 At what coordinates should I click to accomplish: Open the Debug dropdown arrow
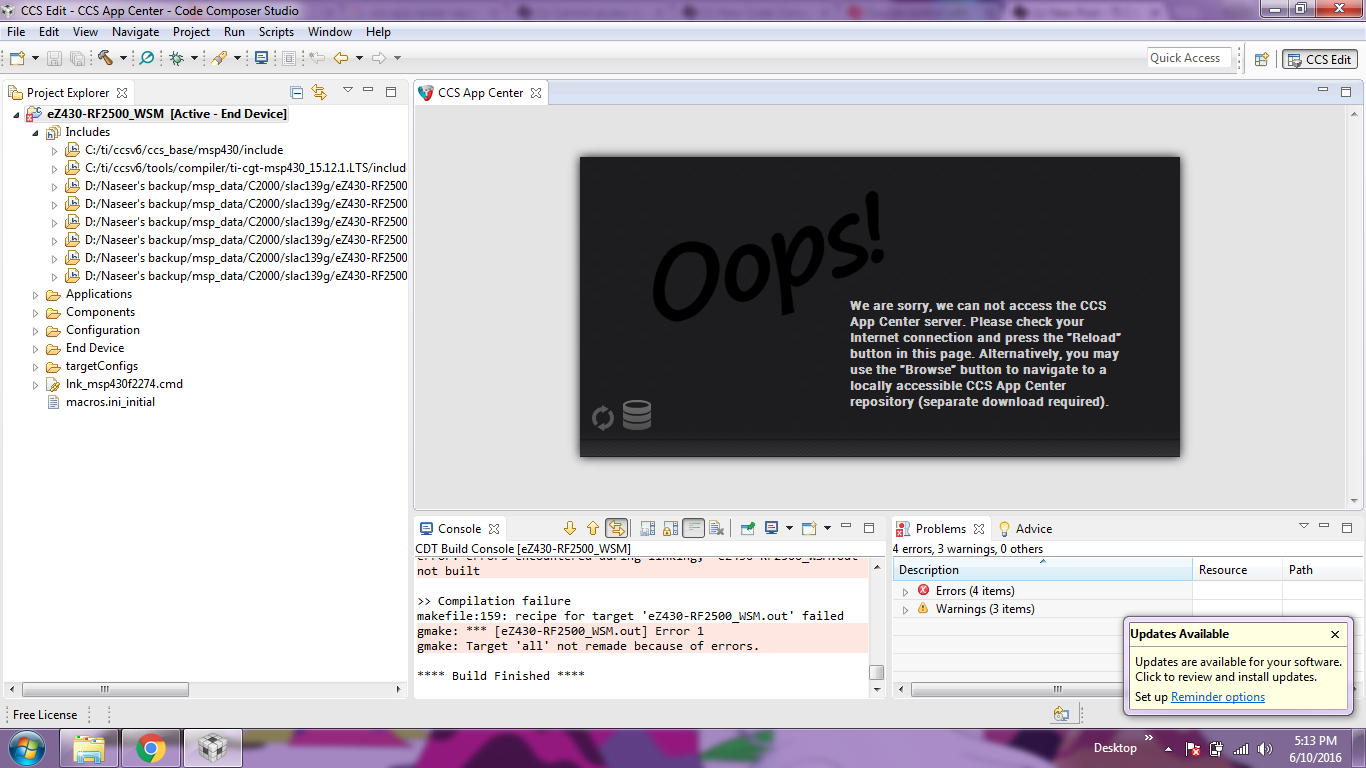pyautogui.click(x=195, y=58)
